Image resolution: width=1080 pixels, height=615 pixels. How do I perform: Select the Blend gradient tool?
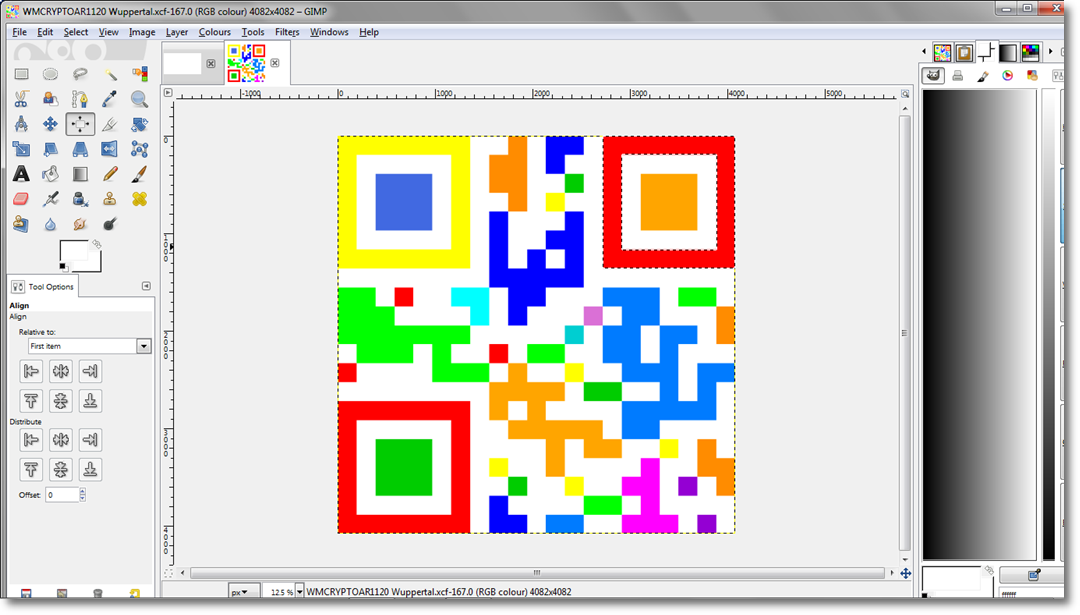tap(80, 174)
